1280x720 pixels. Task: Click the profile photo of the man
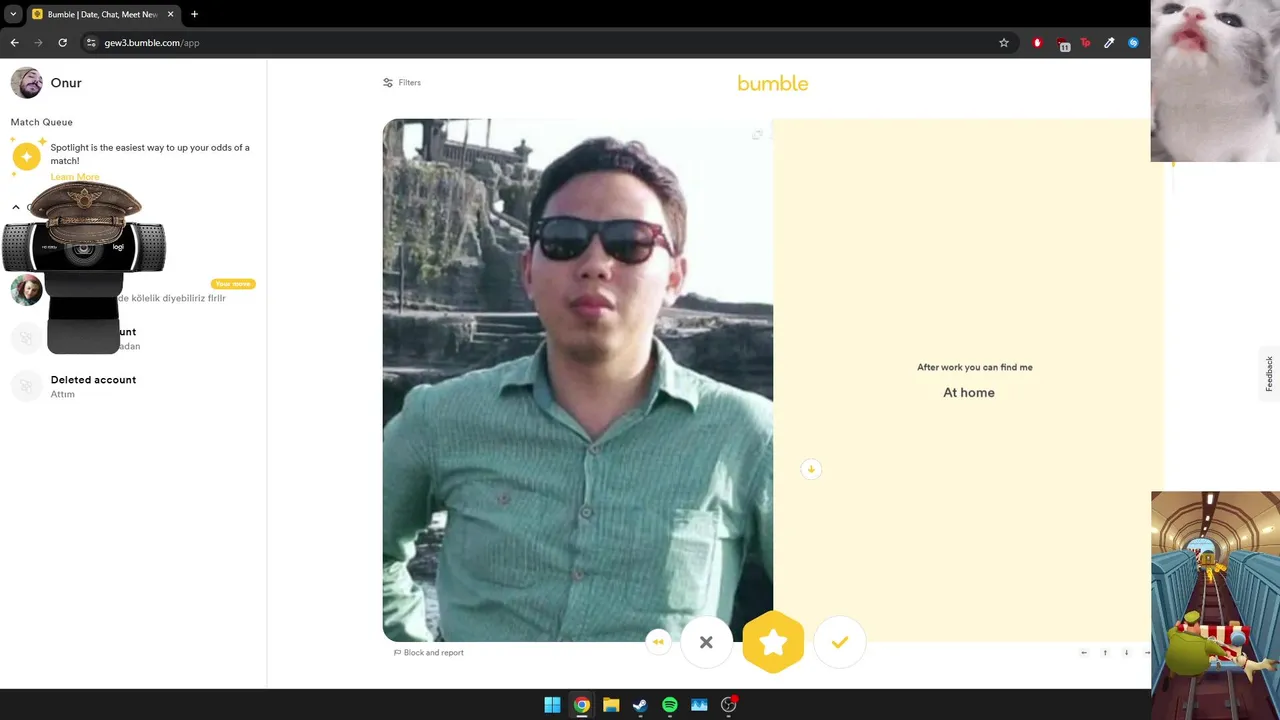pyautogui.click(x=578, y=380)
